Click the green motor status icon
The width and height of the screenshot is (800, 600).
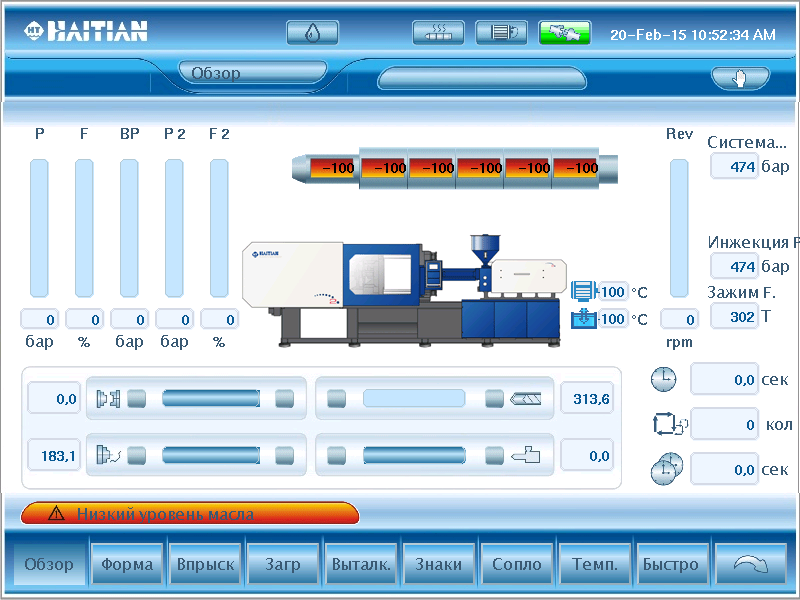(565, 33)
